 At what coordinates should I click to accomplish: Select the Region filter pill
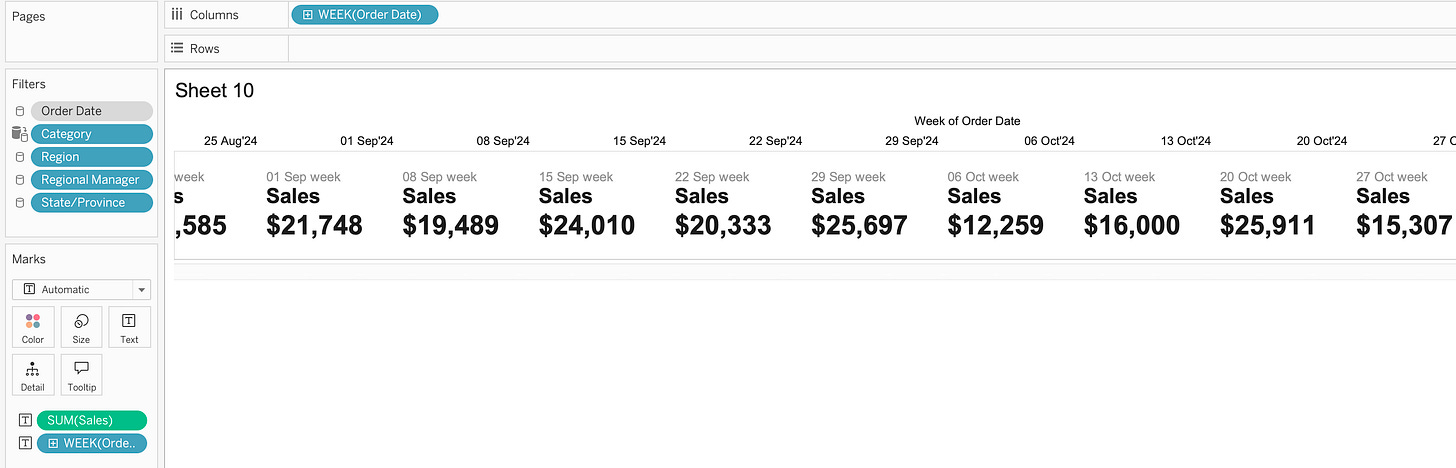92,157
